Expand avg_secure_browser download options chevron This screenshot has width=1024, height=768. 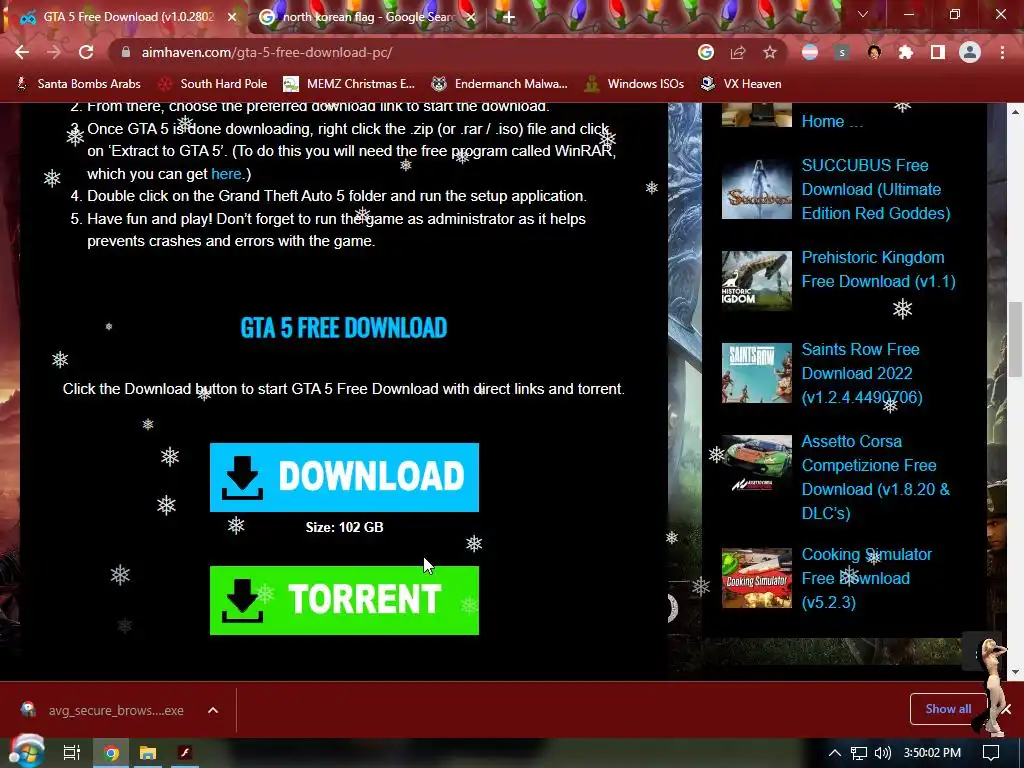coord(213,710)
